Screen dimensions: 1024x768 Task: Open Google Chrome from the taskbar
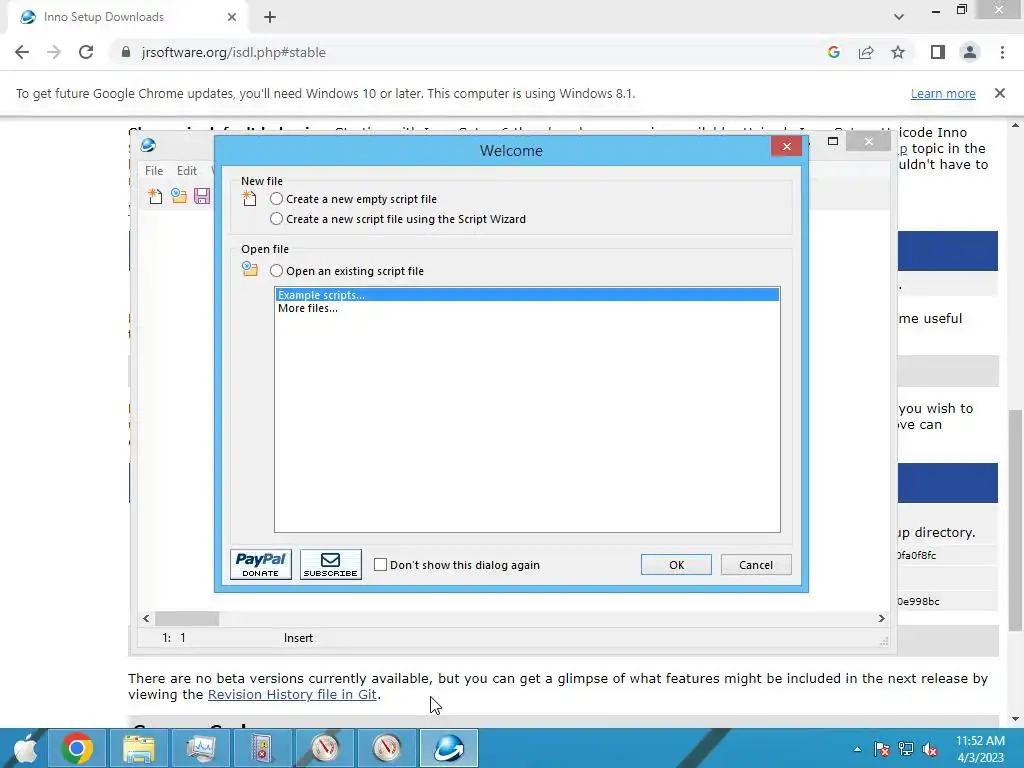pos(76,748)
